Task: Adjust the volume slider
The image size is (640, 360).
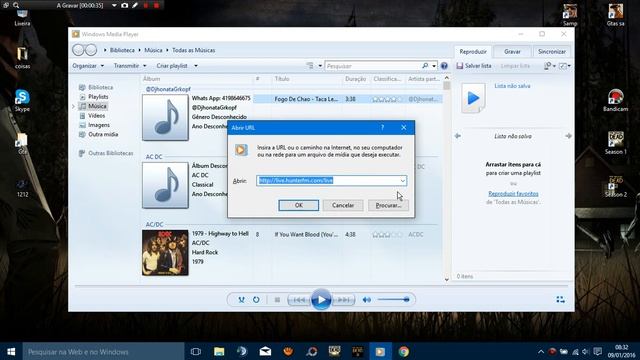Action: coord(393,300)
